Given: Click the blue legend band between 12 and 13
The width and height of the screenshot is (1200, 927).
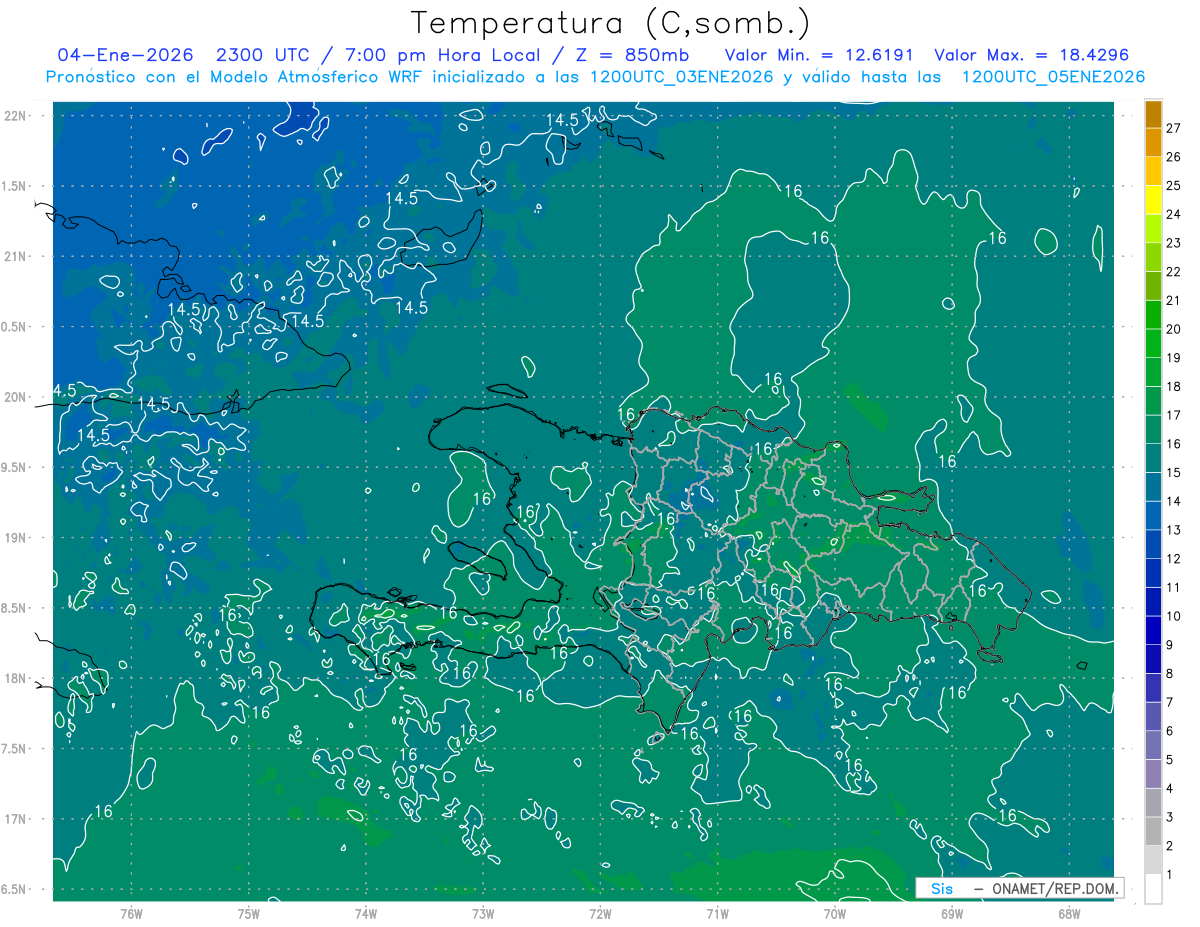Looking at the screenshot, I should coord(1153,544).
